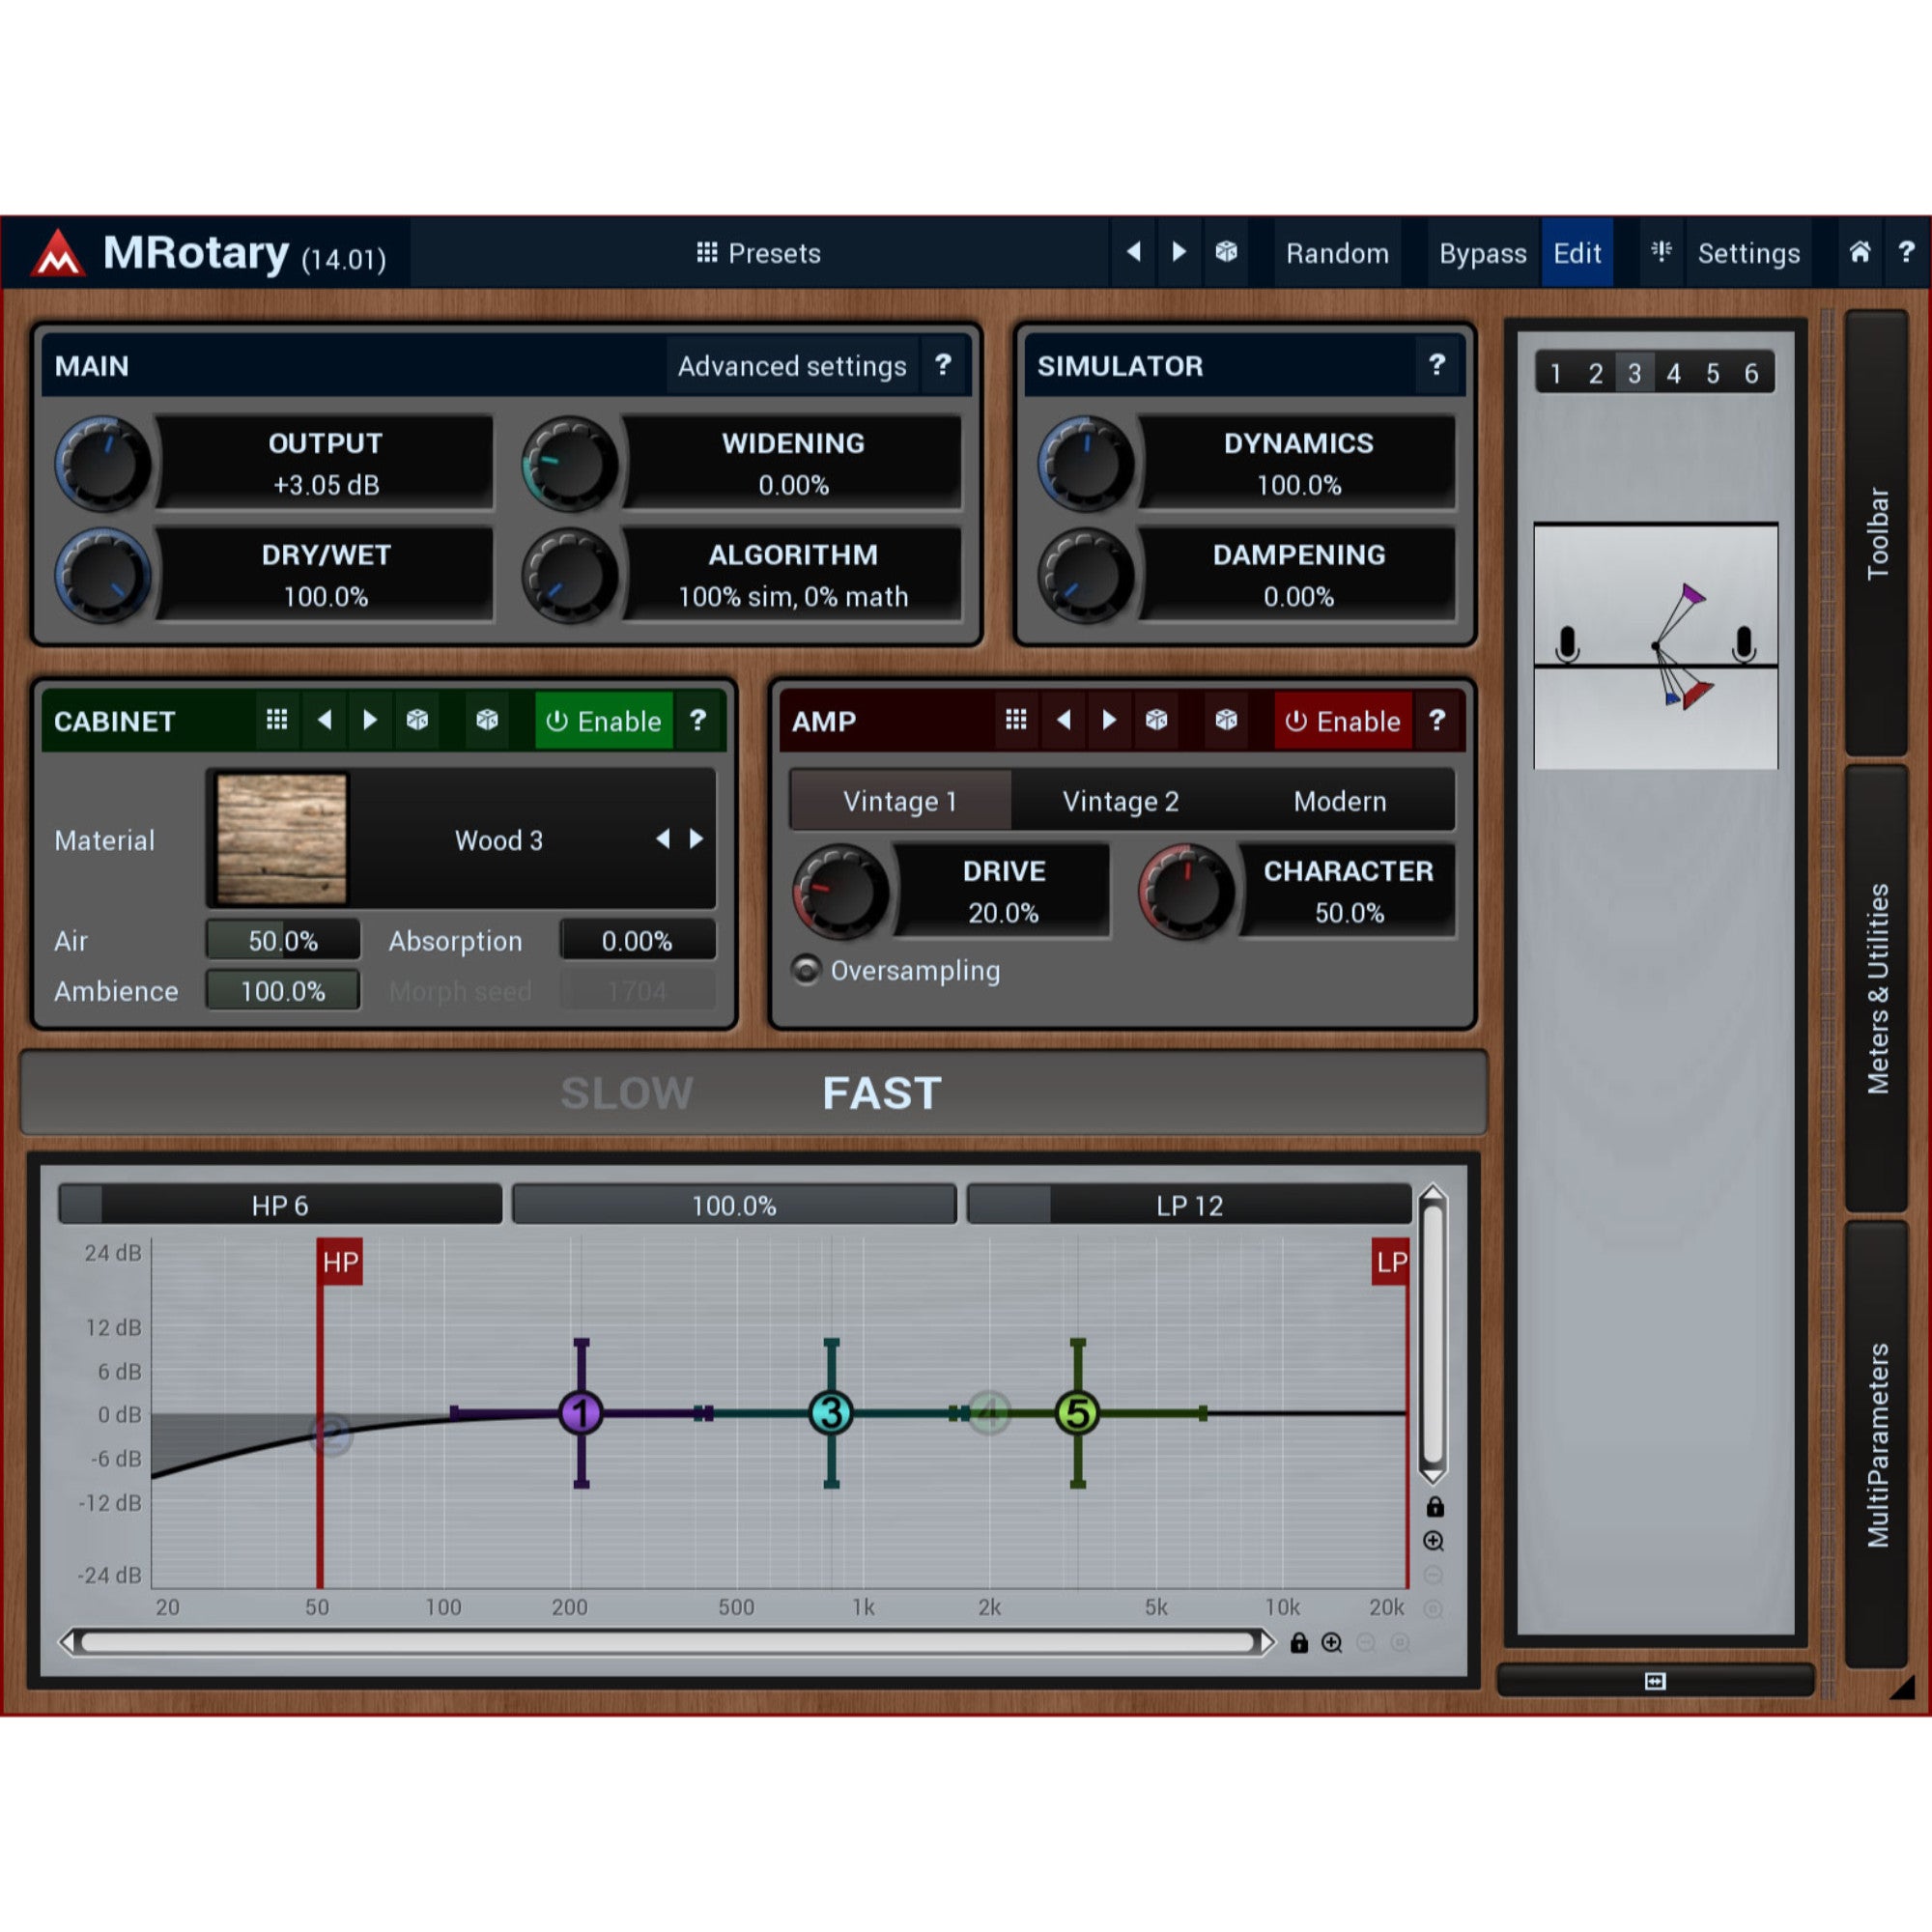
Task: Click the Random button
Action: pyautogui.click(x=1337, y=253)
